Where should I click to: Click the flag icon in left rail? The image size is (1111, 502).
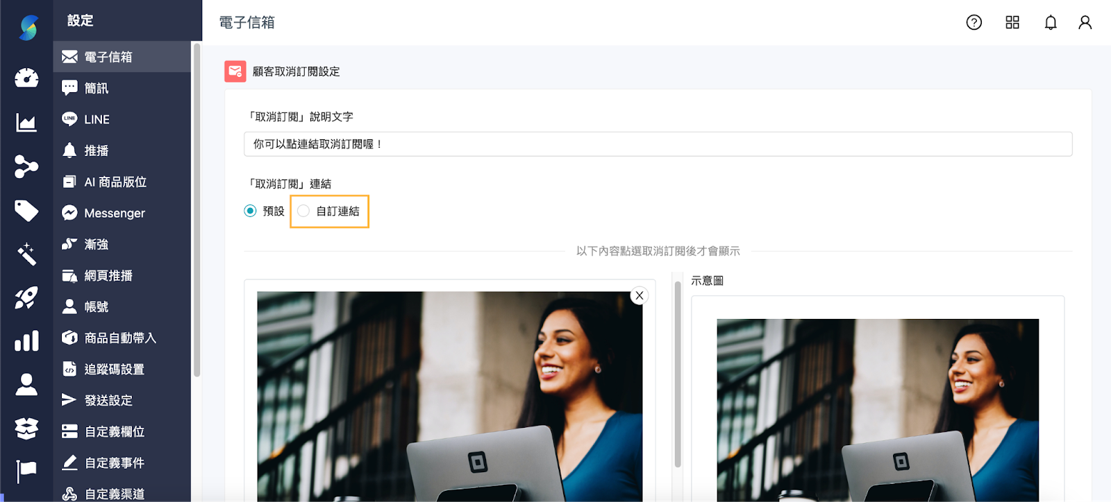coord(26,471)
